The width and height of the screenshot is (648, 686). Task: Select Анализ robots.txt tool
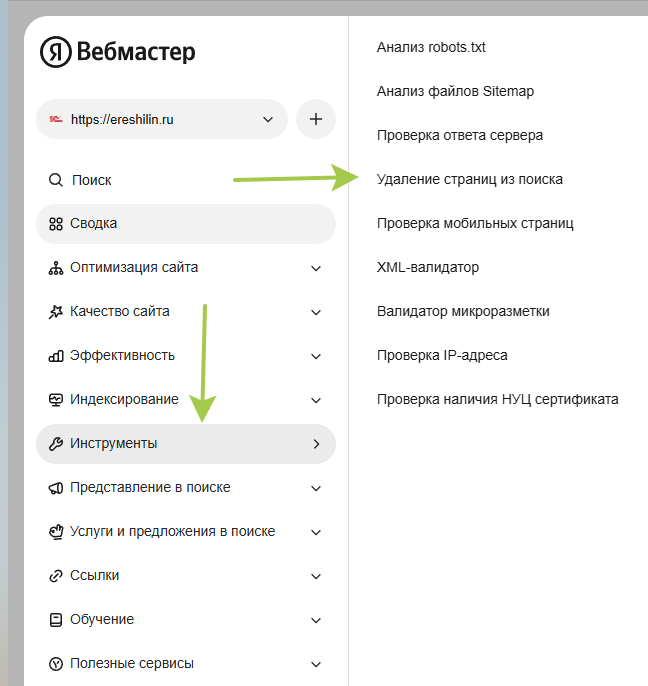pyautogui.click(x=431, y=47)
